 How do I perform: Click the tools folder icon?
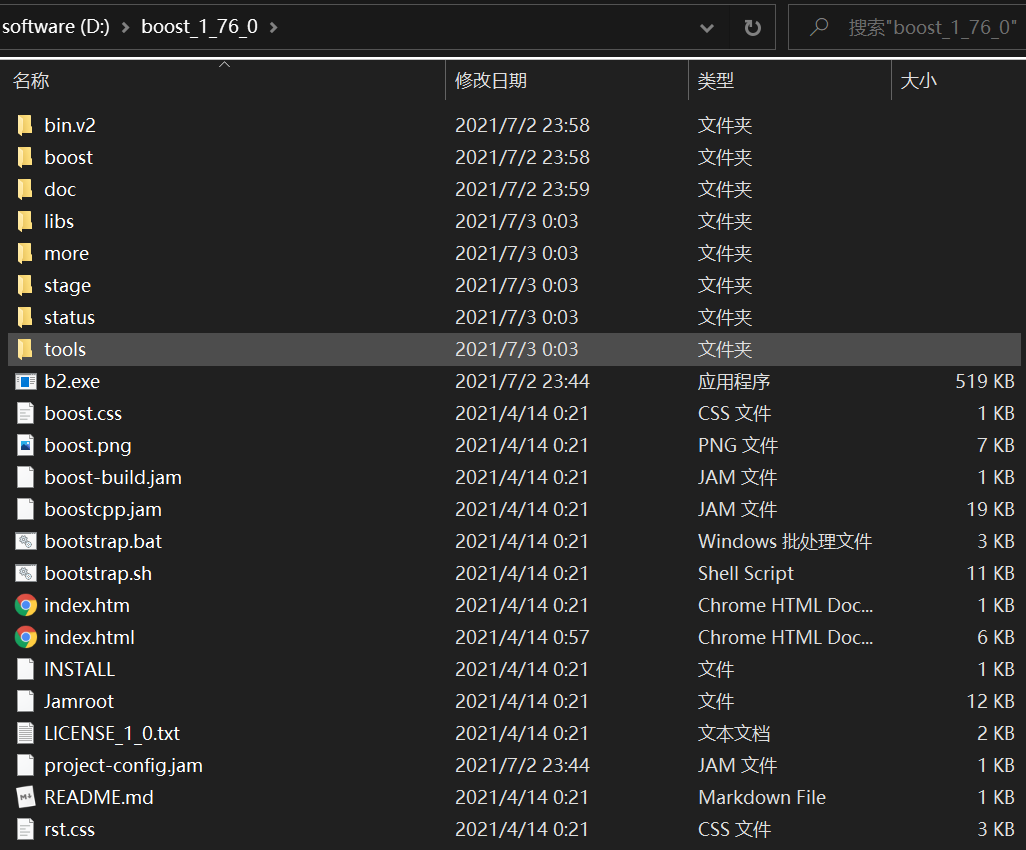point(25,349)
